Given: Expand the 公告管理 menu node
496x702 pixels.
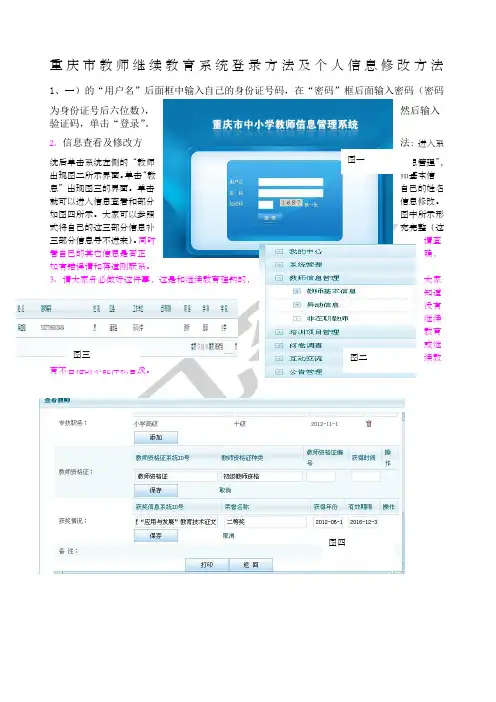Looking at the screenshot, I should pyautogui.click(x=279, y=372).
